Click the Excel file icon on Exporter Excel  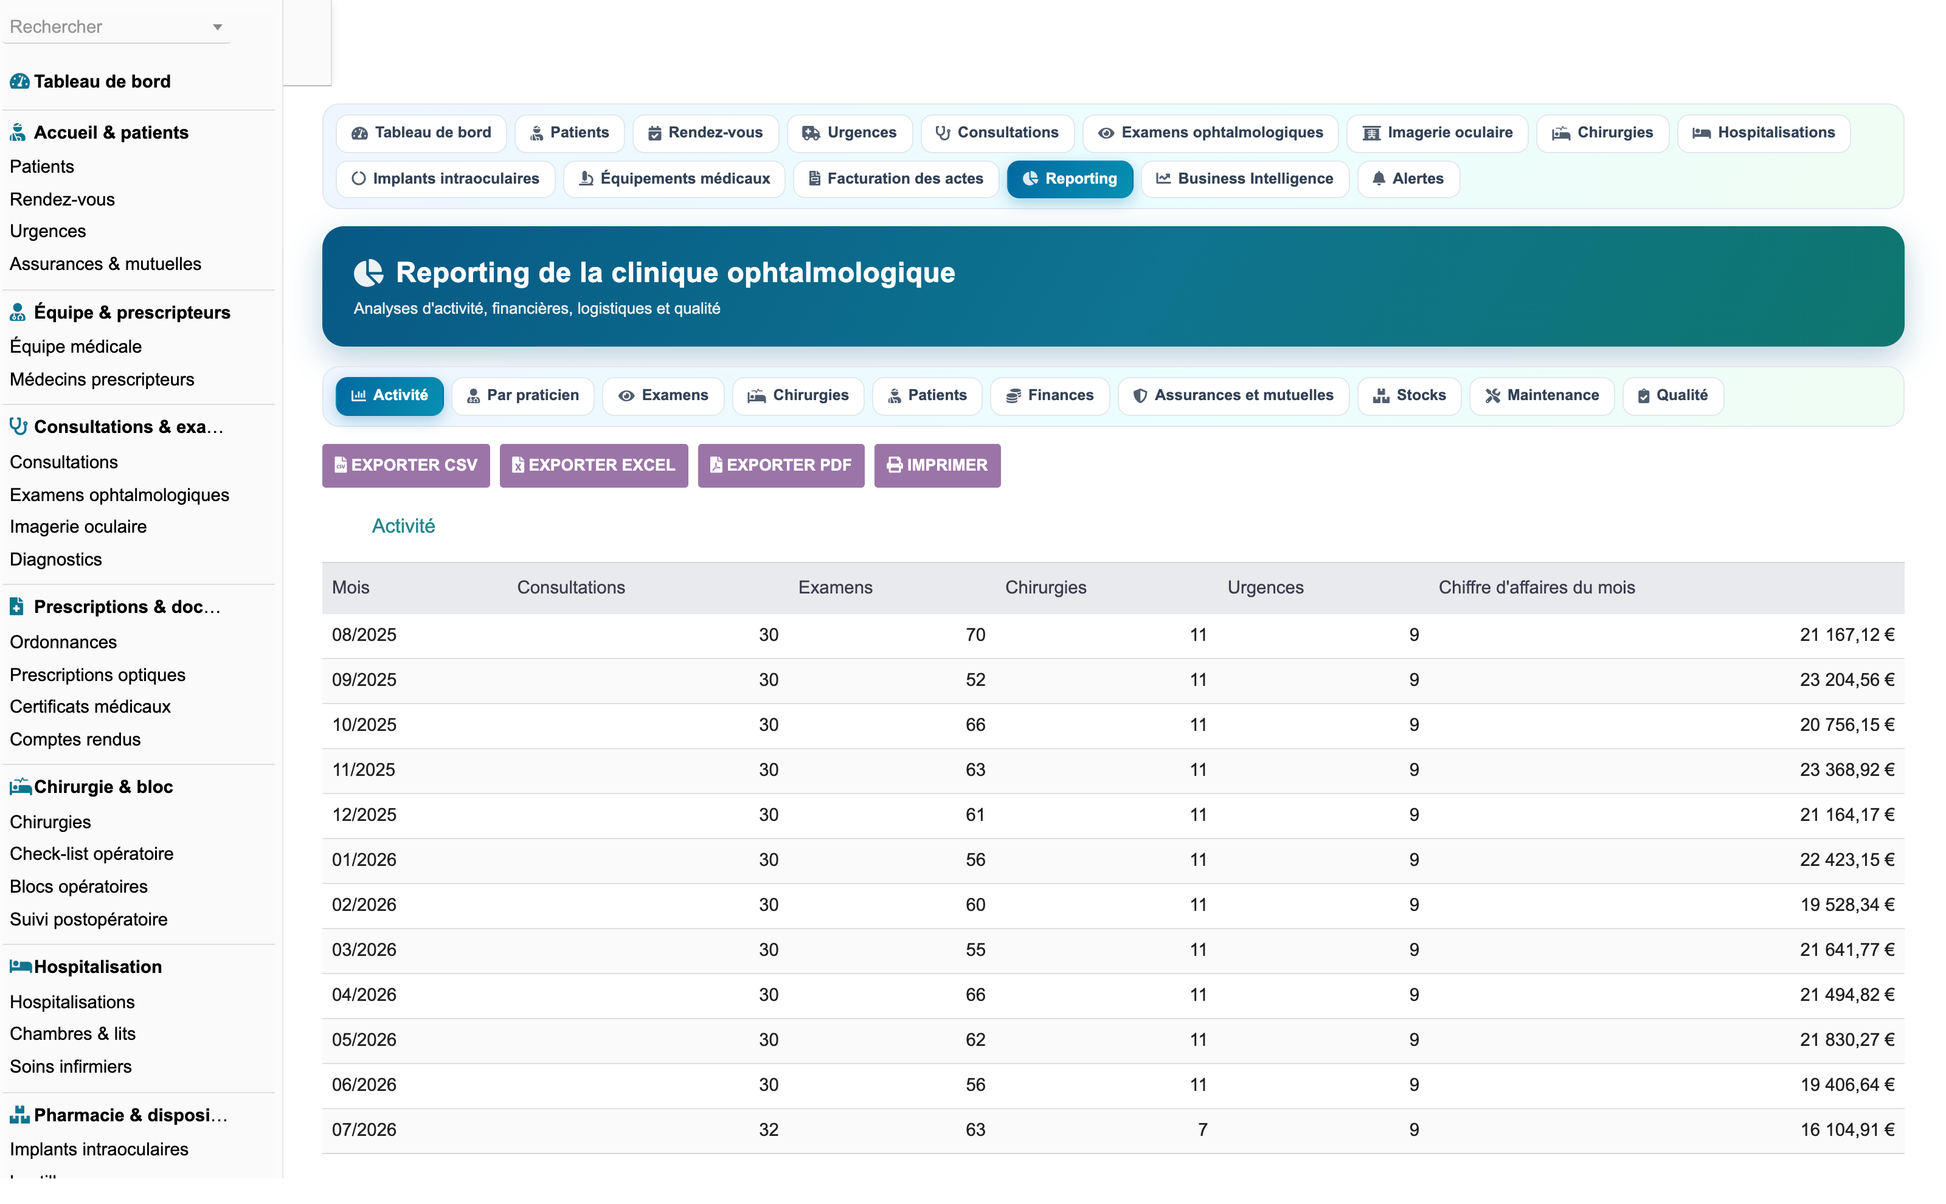[x=518, y=465]
